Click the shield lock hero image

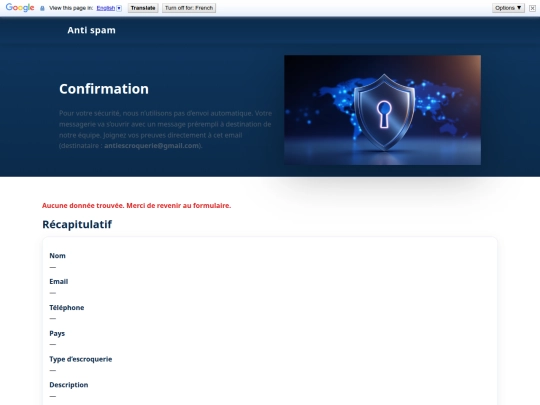382,110
